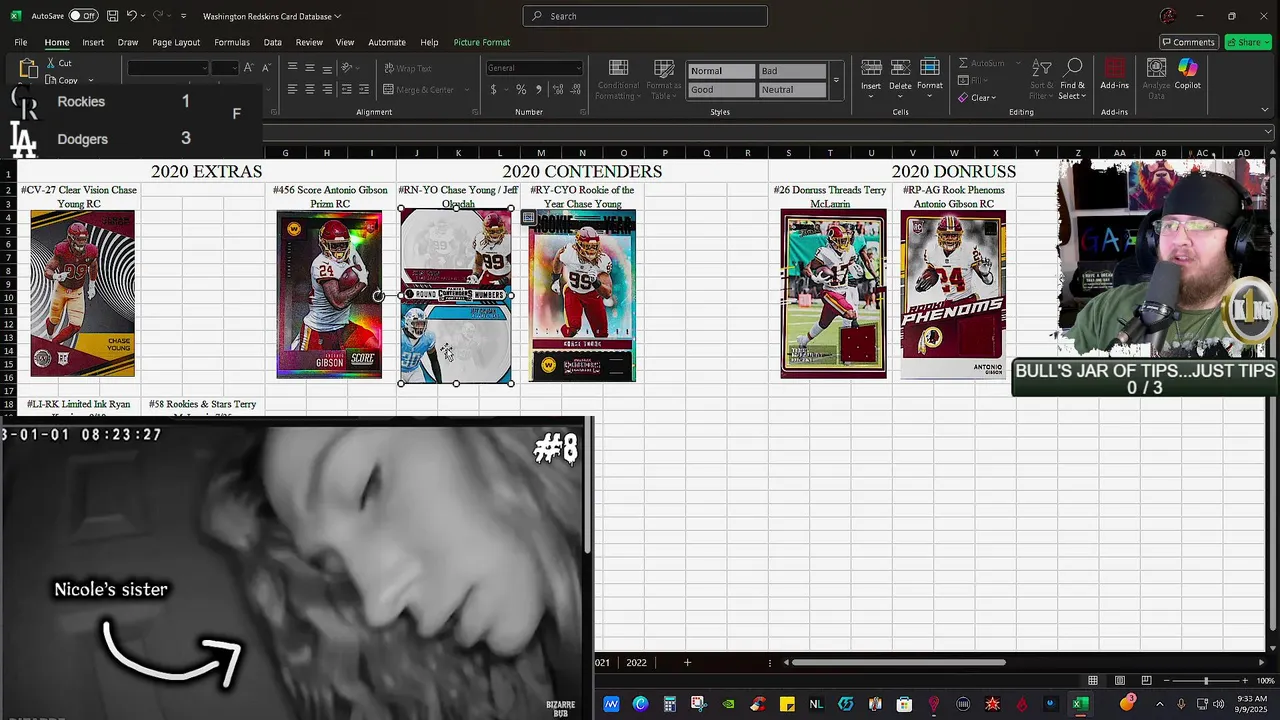Open Excel from the Windows taskbar

(1080, 704)
